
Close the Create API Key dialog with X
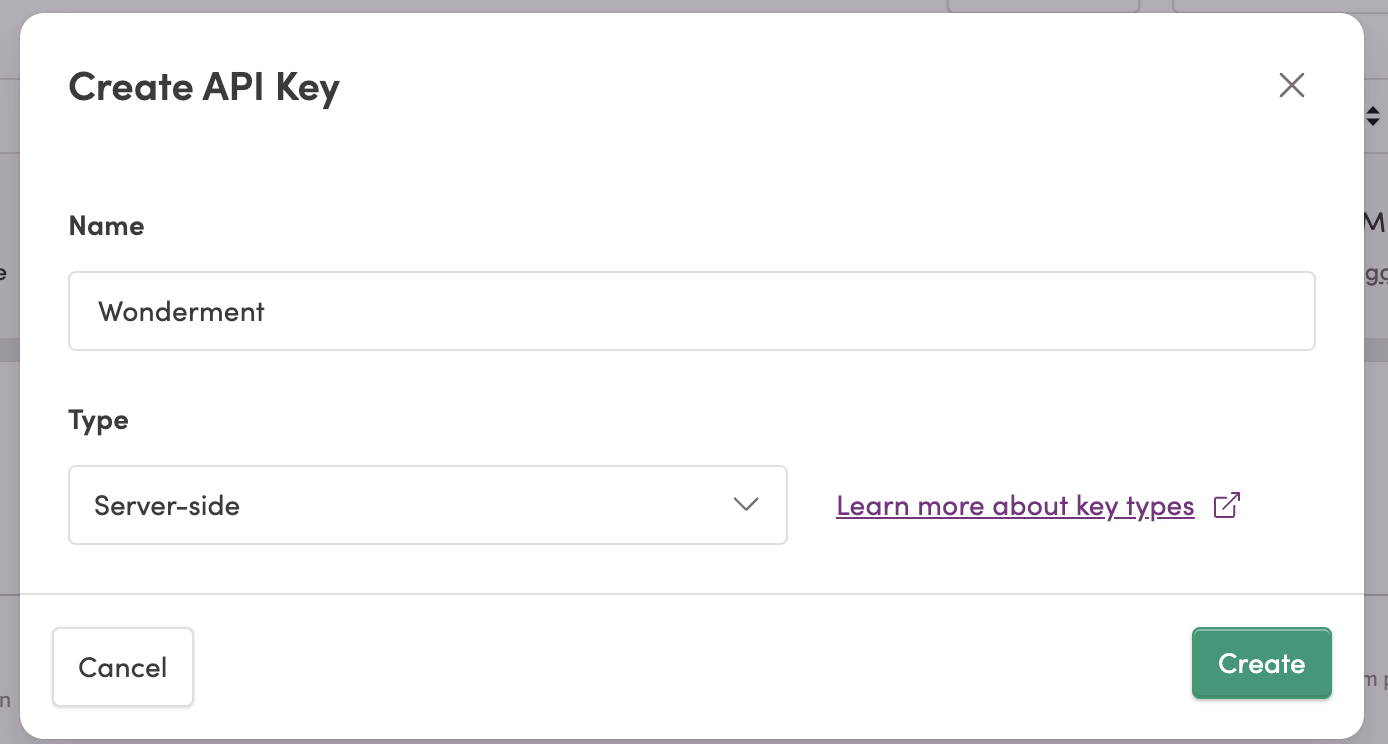pyautogui.click(x=1292, y=86)
